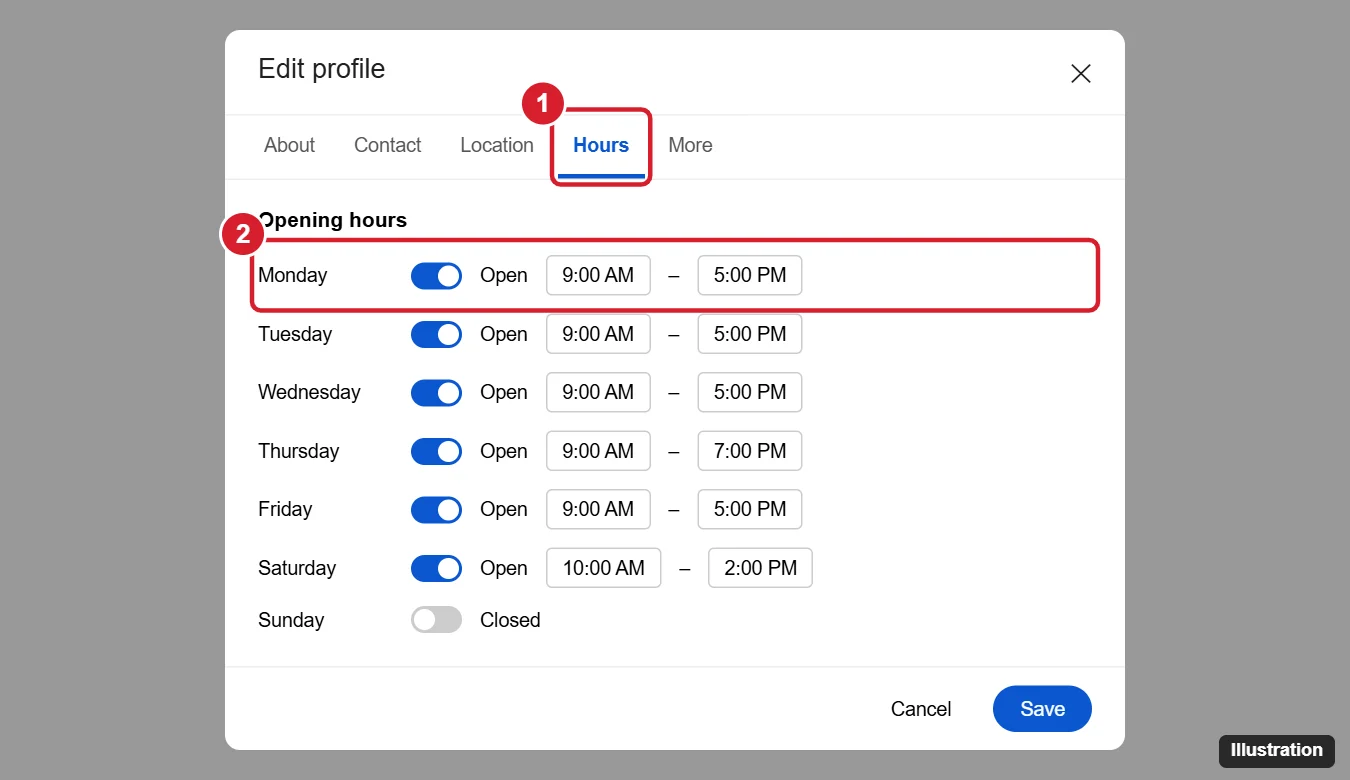Close the Edit profile dialog
Image resolution: width=1350 pixels, height=780 pixels.
point(1081,73)
